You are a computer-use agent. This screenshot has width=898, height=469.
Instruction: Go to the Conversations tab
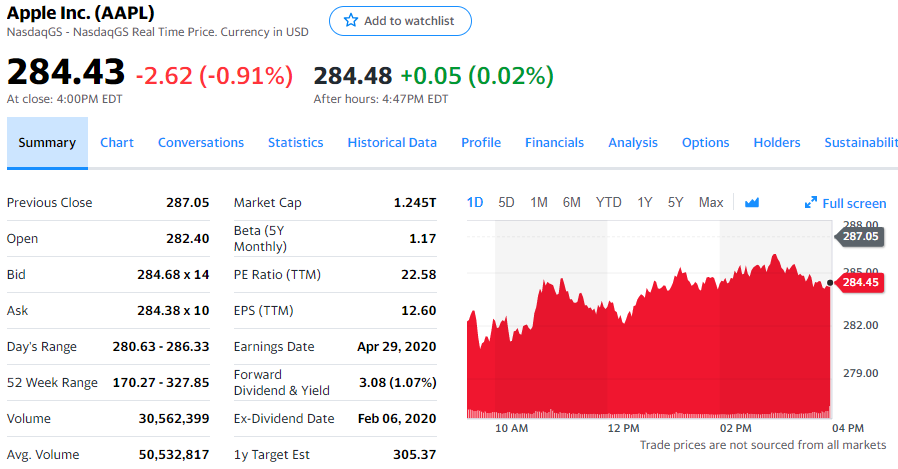[x=201, y=142]
